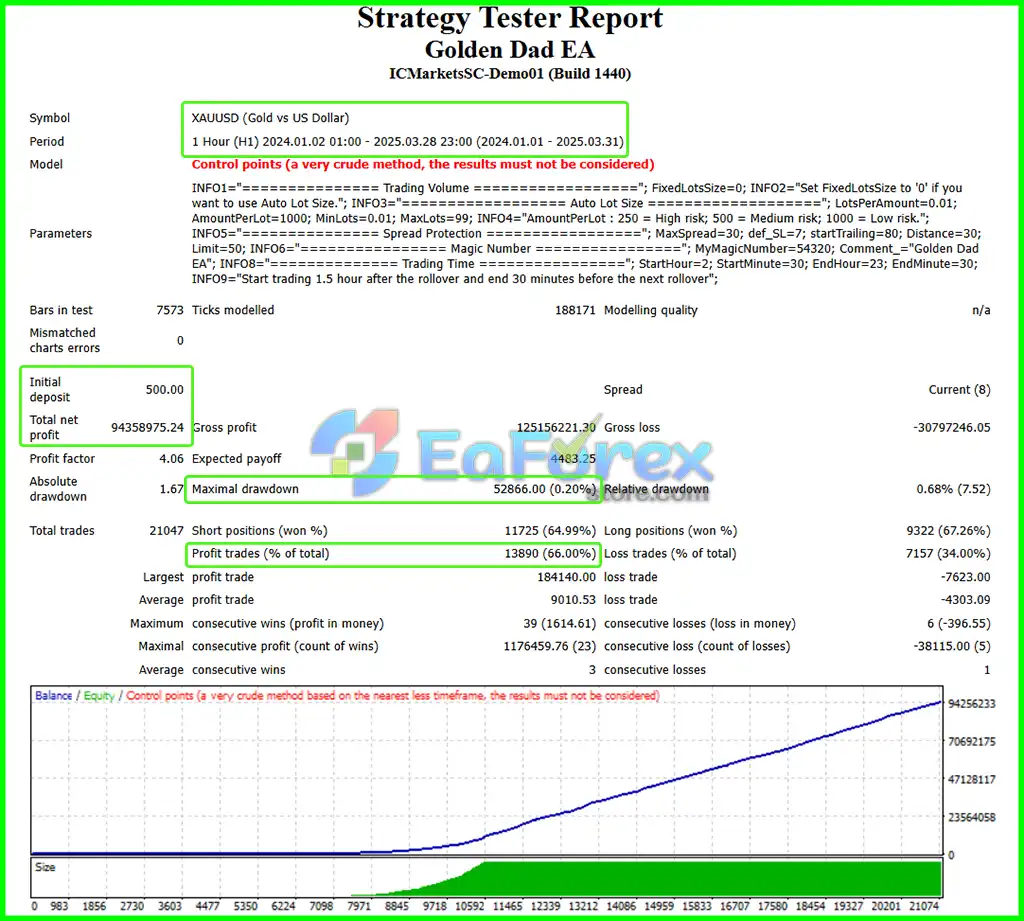Select the profit factor value 4.06
1024x921 pixels.
tap(172, 459)
